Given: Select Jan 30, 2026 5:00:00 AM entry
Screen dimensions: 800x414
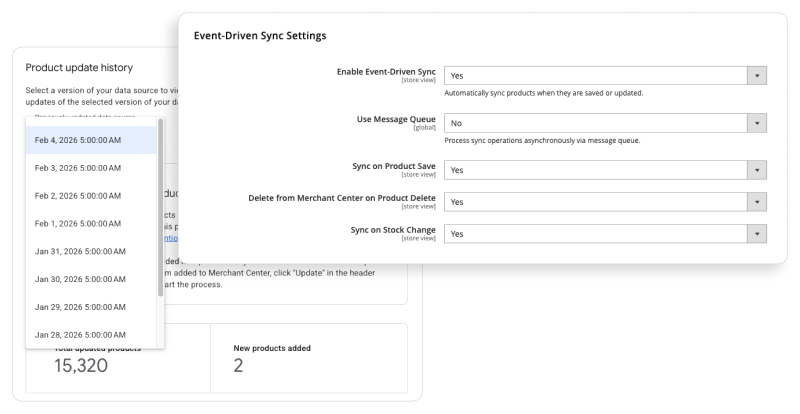Looking at the screenshot, I should [90, 278].
